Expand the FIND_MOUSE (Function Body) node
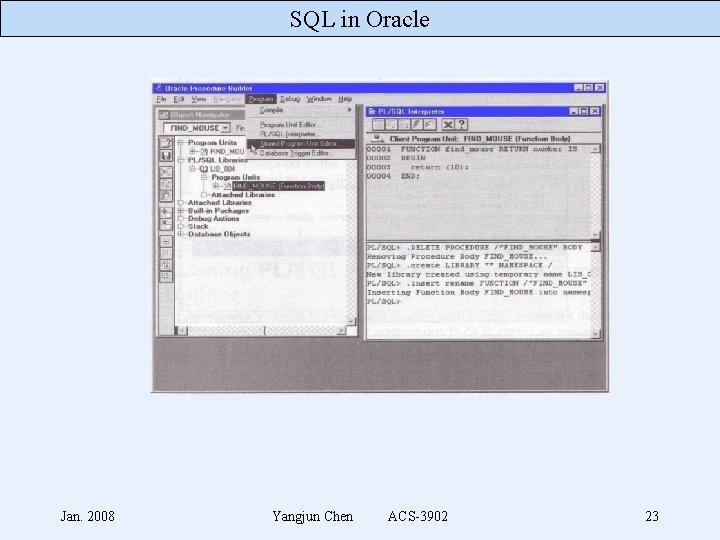Image resolution: width=720 pixels, height=540 pixels. 215,186
